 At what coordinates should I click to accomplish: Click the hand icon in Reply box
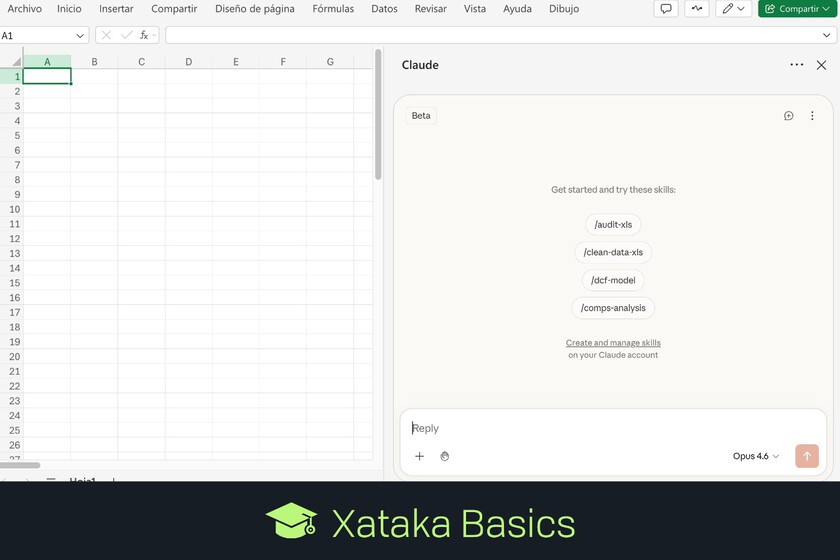click(445, 456)
